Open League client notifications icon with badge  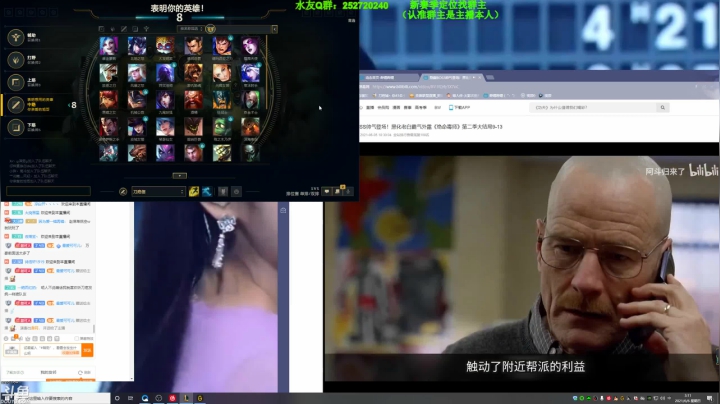(338, 191)
